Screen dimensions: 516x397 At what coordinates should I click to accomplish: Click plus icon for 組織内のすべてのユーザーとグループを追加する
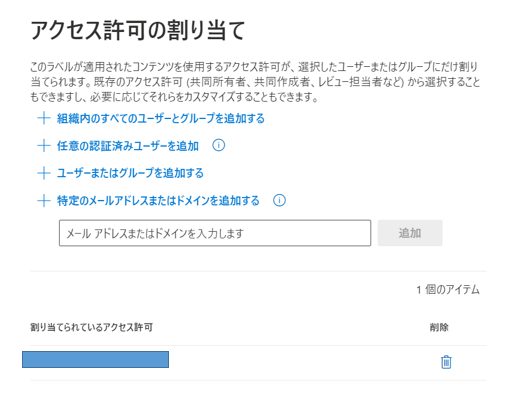click(x=44, y=118)
